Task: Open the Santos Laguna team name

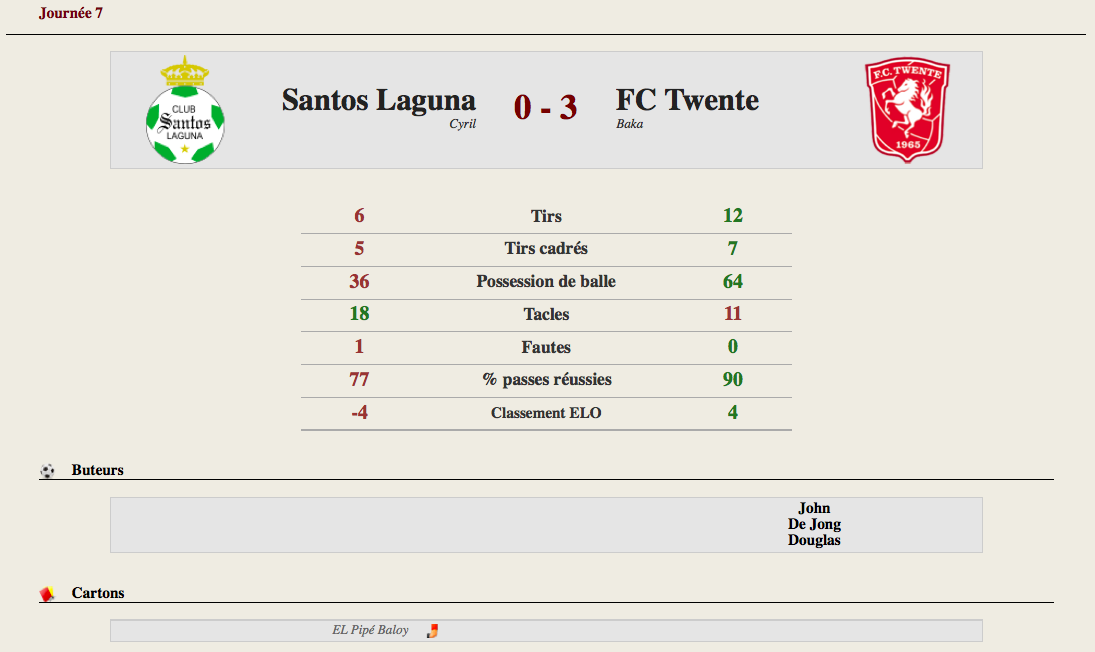Action: tap(379, 100)
